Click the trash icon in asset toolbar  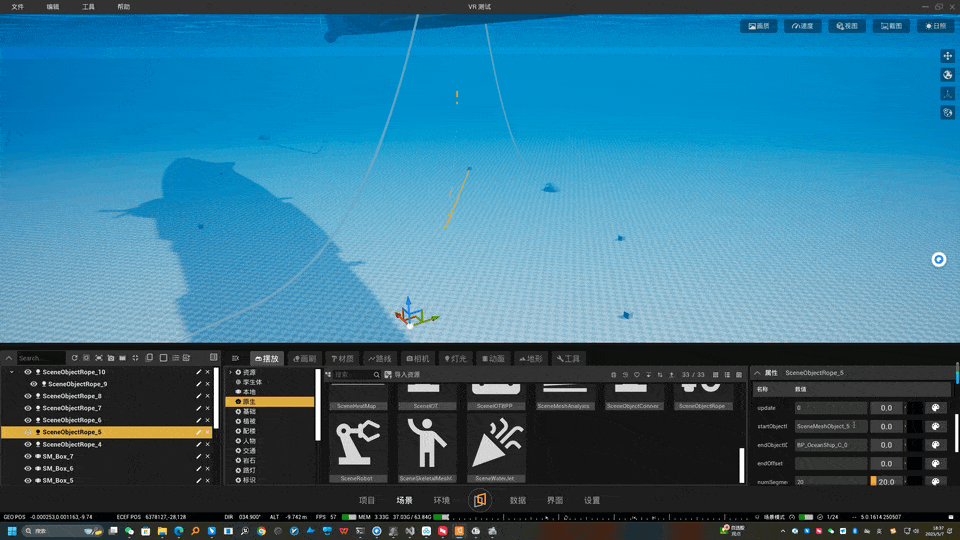[613, 375]
